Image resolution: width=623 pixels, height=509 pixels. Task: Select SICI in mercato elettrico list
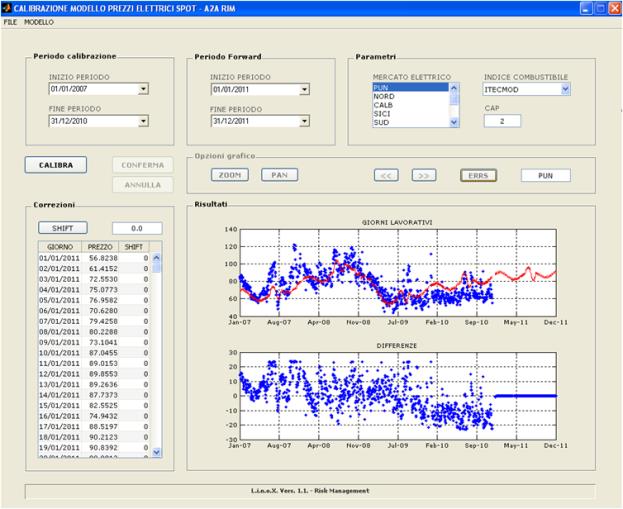click(410, 114)
